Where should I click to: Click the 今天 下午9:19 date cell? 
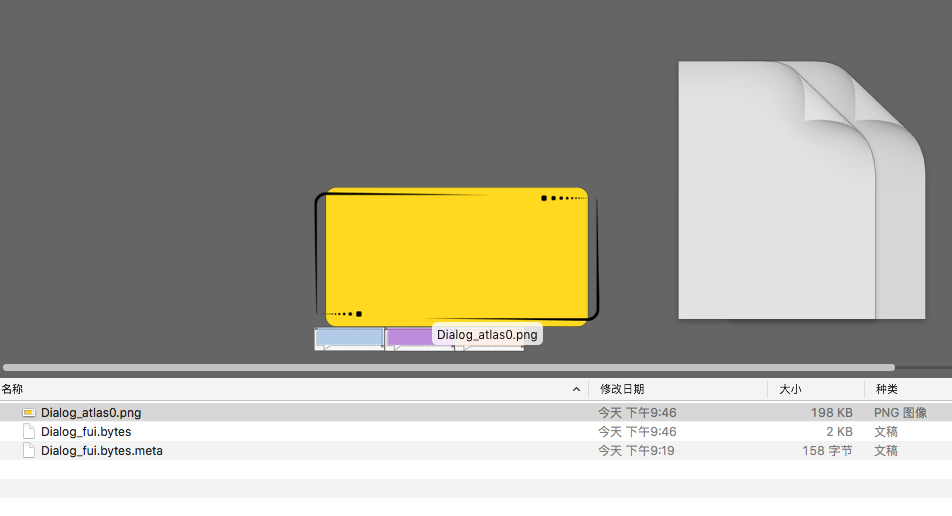point(637,451)
